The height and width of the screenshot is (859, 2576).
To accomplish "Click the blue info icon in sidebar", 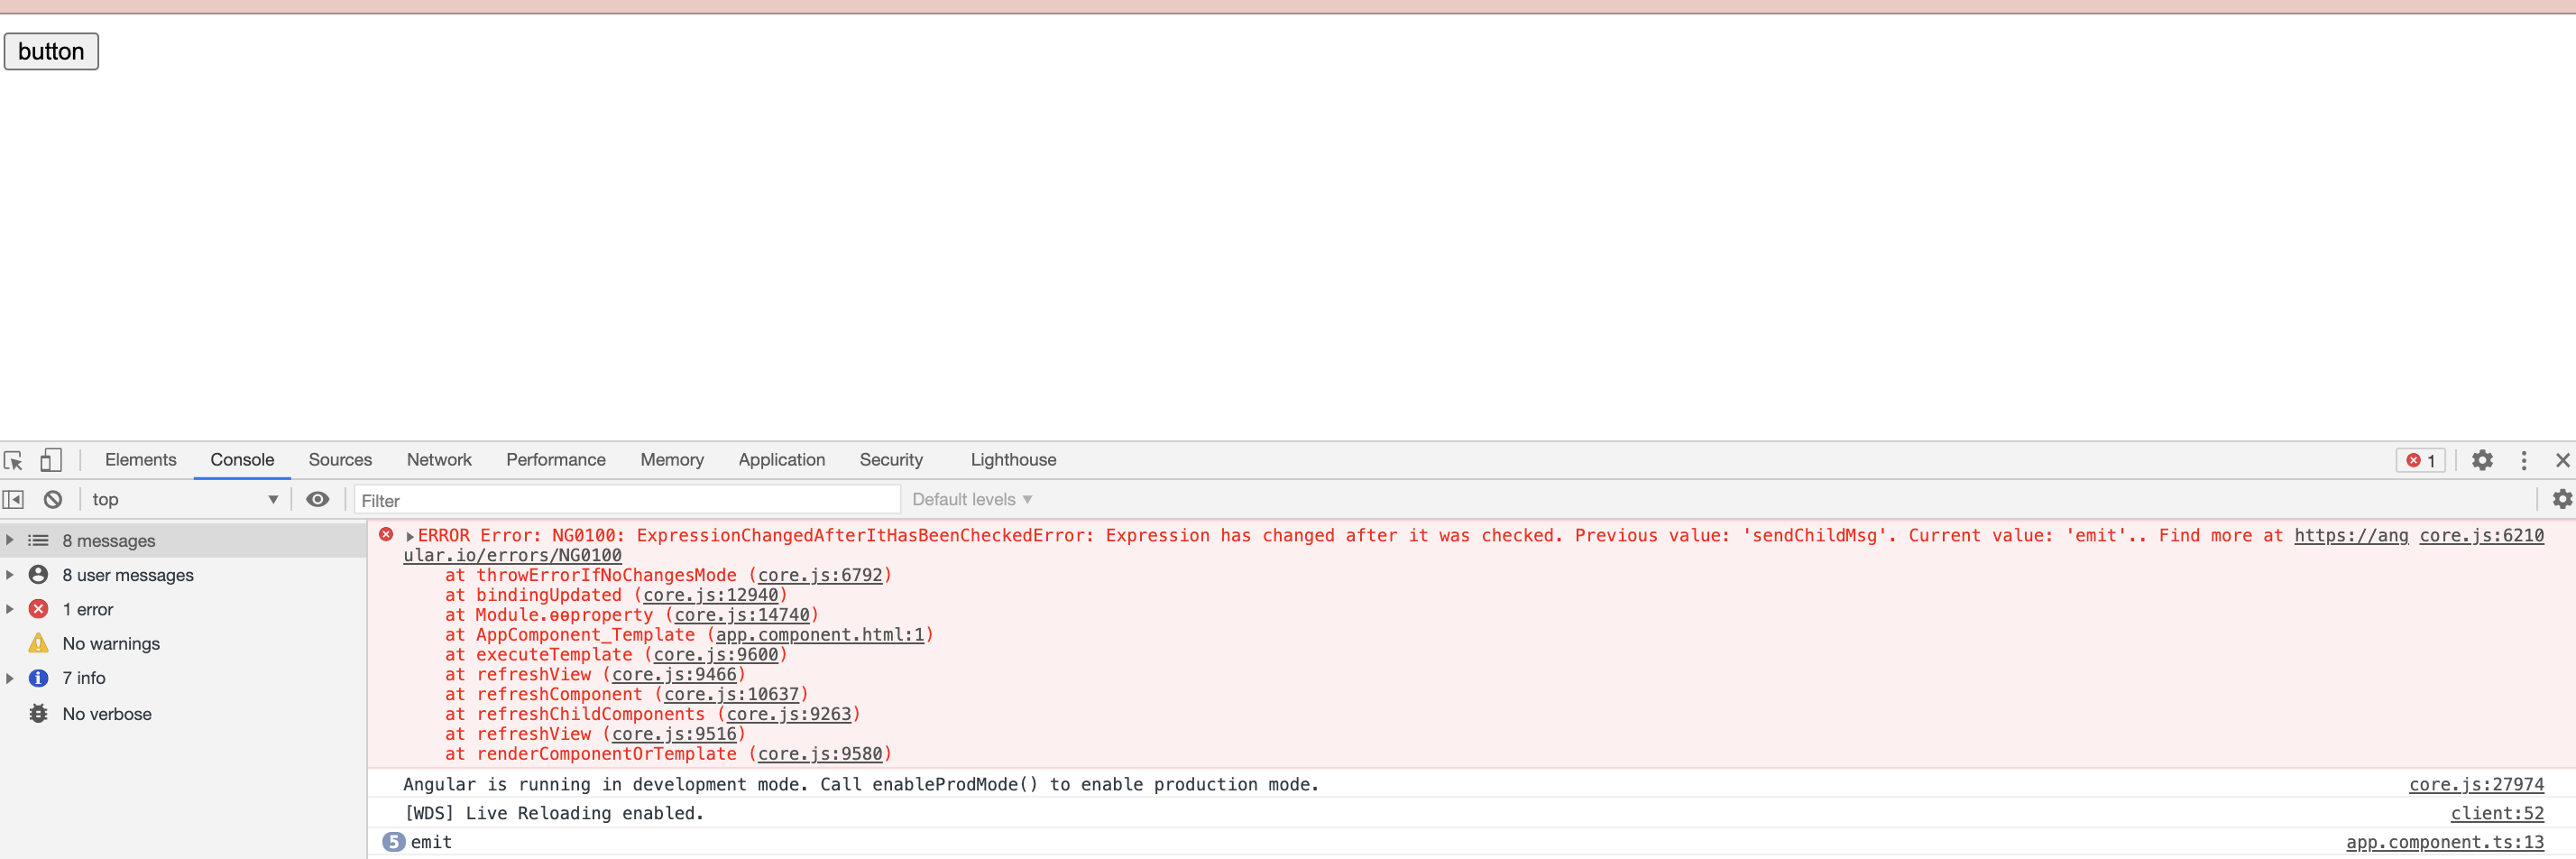I will point(38,678).
